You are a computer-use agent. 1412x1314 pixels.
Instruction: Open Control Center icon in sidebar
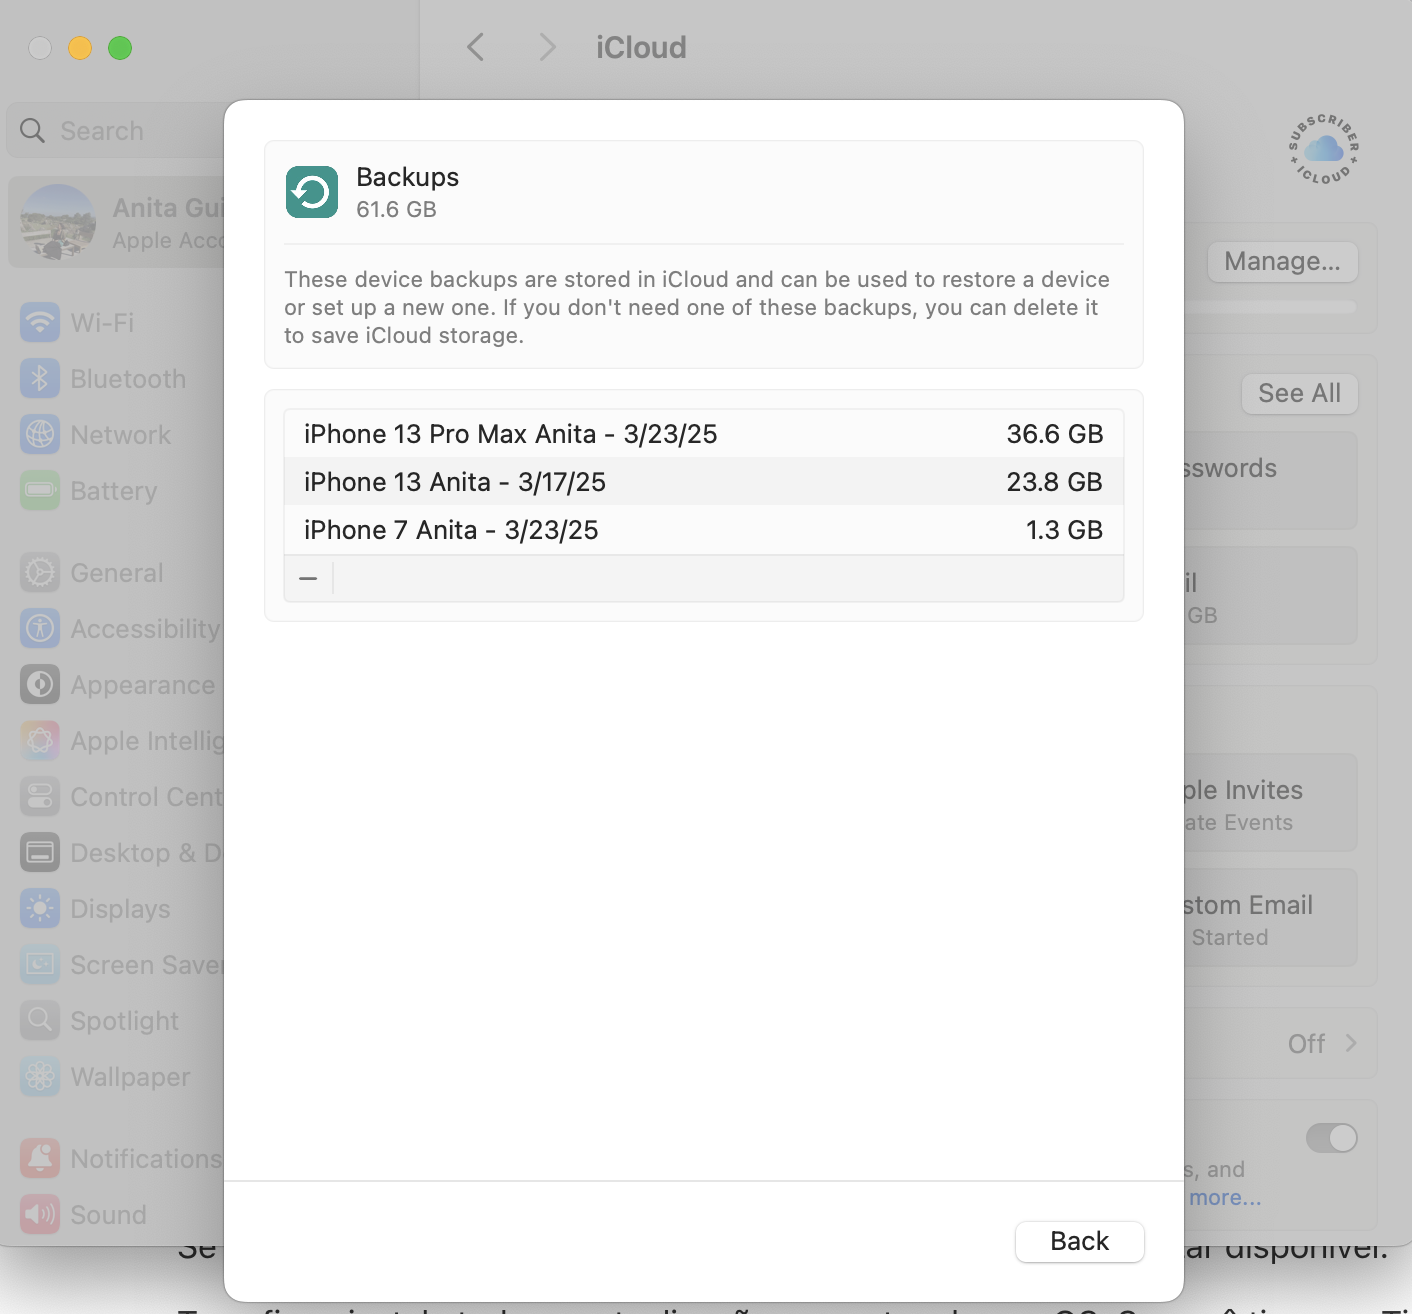40,797
